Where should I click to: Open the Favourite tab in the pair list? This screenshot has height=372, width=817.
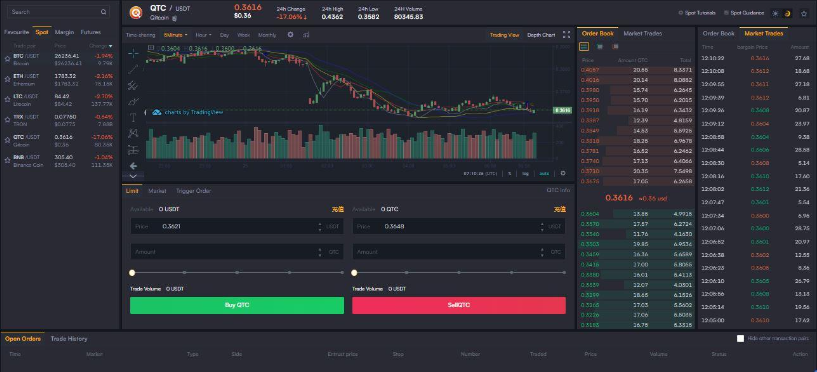[16, 32]
